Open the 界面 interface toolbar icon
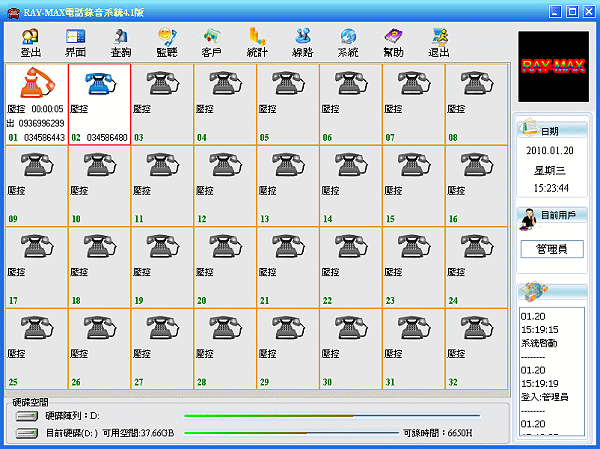 (75, 42)
